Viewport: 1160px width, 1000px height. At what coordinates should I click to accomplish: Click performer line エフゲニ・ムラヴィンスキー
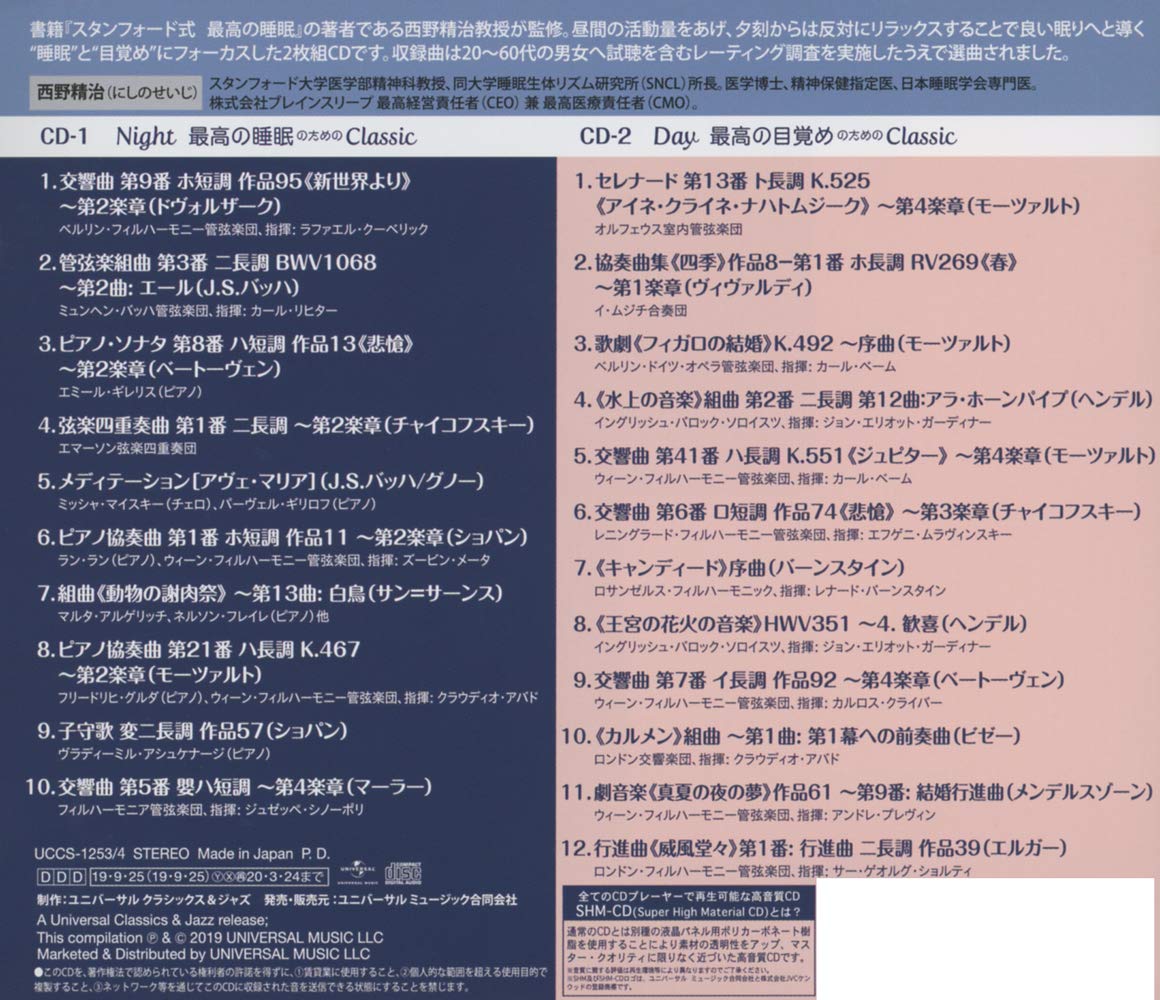click(x=803, y=535)
